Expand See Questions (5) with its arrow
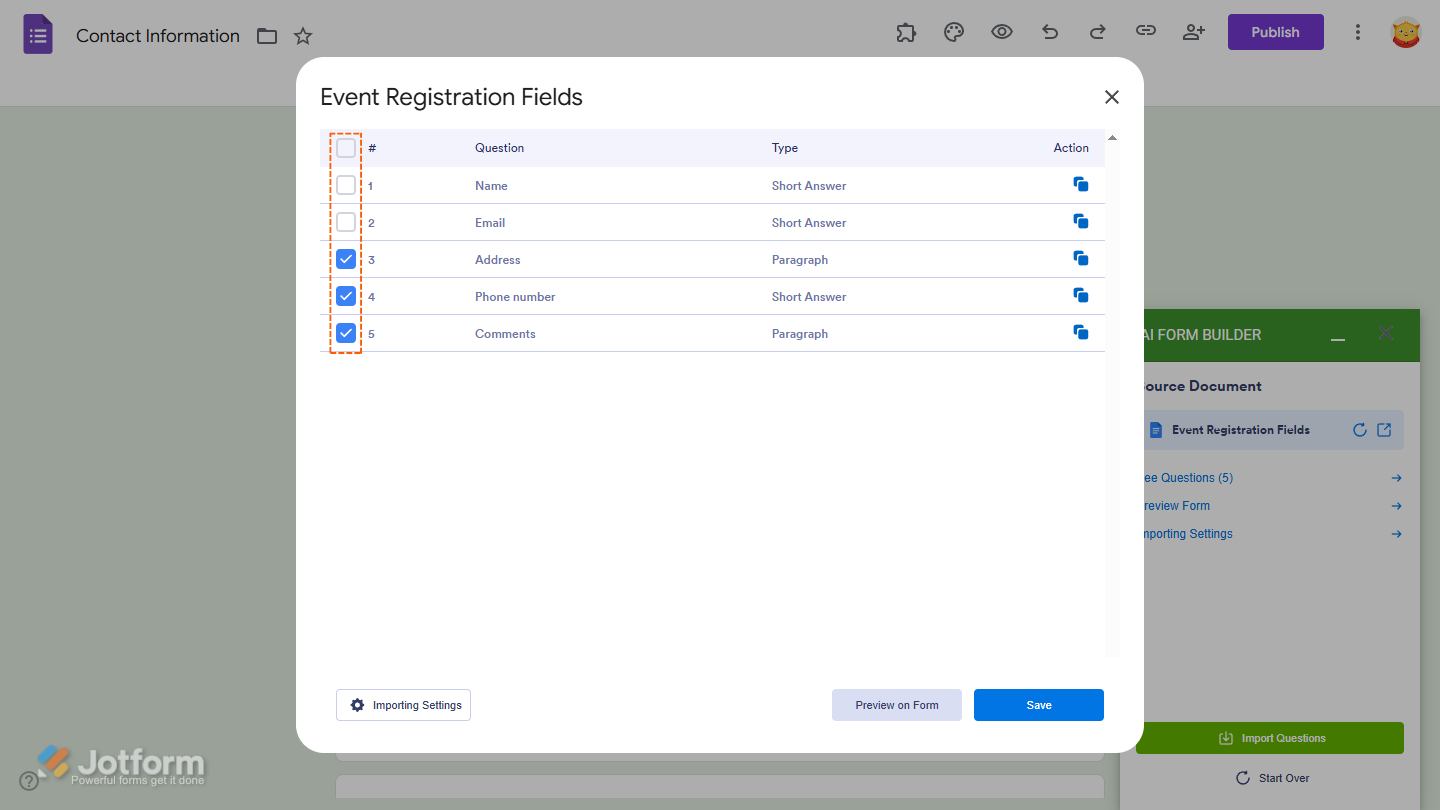 [1396, 478]
